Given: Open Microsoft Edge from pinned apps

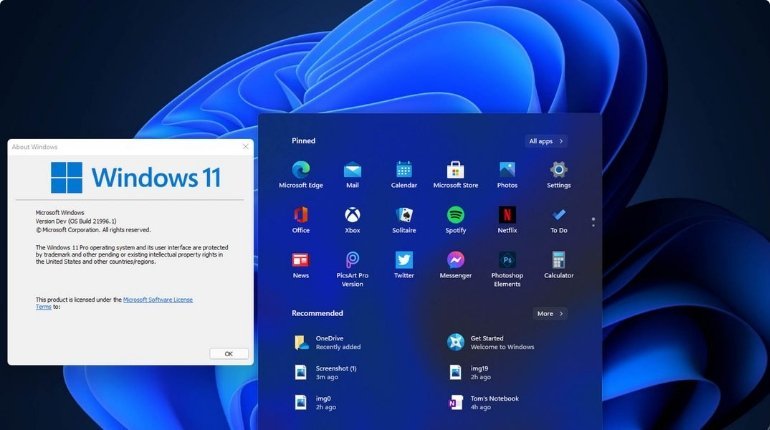Looking at the screenshot, I should point(301,174).
